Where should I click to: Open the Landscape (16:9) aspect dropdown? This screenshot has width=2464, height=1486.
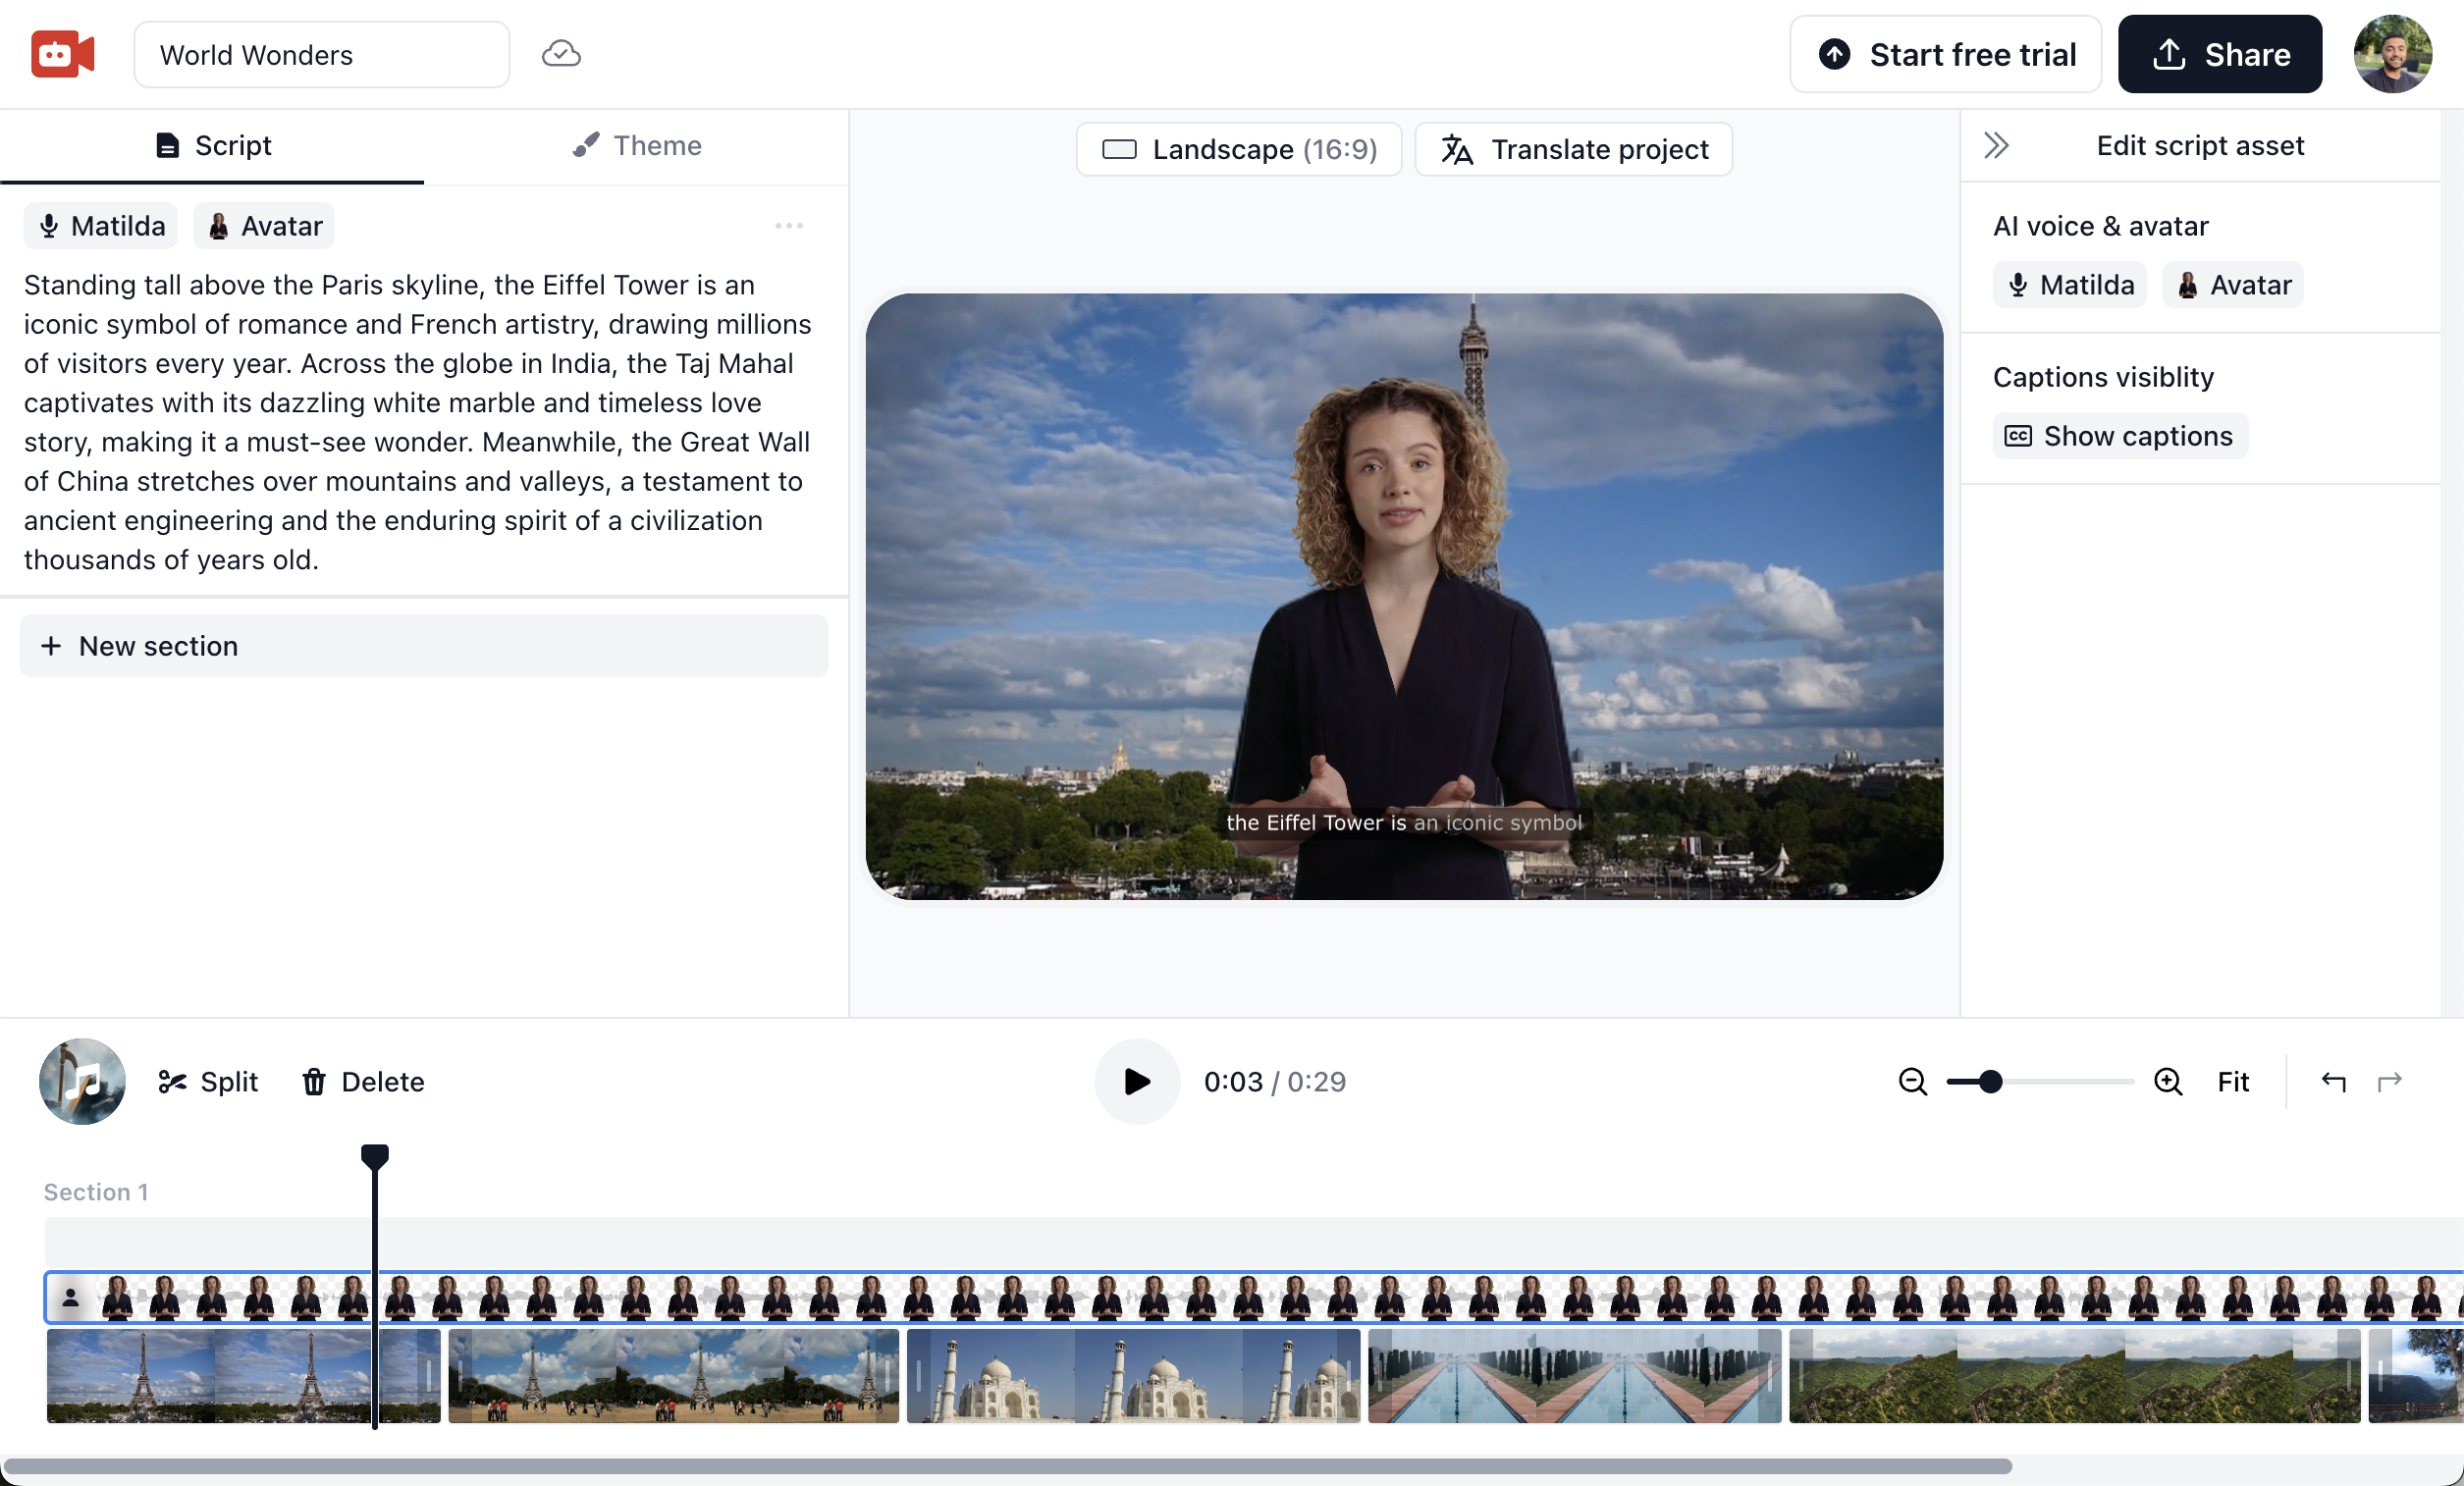click(1239, 149)
